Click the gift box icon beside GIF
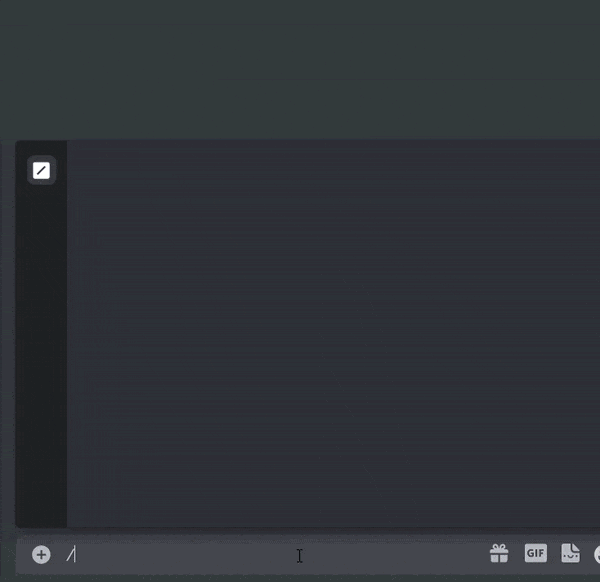Screen dimensions: 600x582 point(499,553)
